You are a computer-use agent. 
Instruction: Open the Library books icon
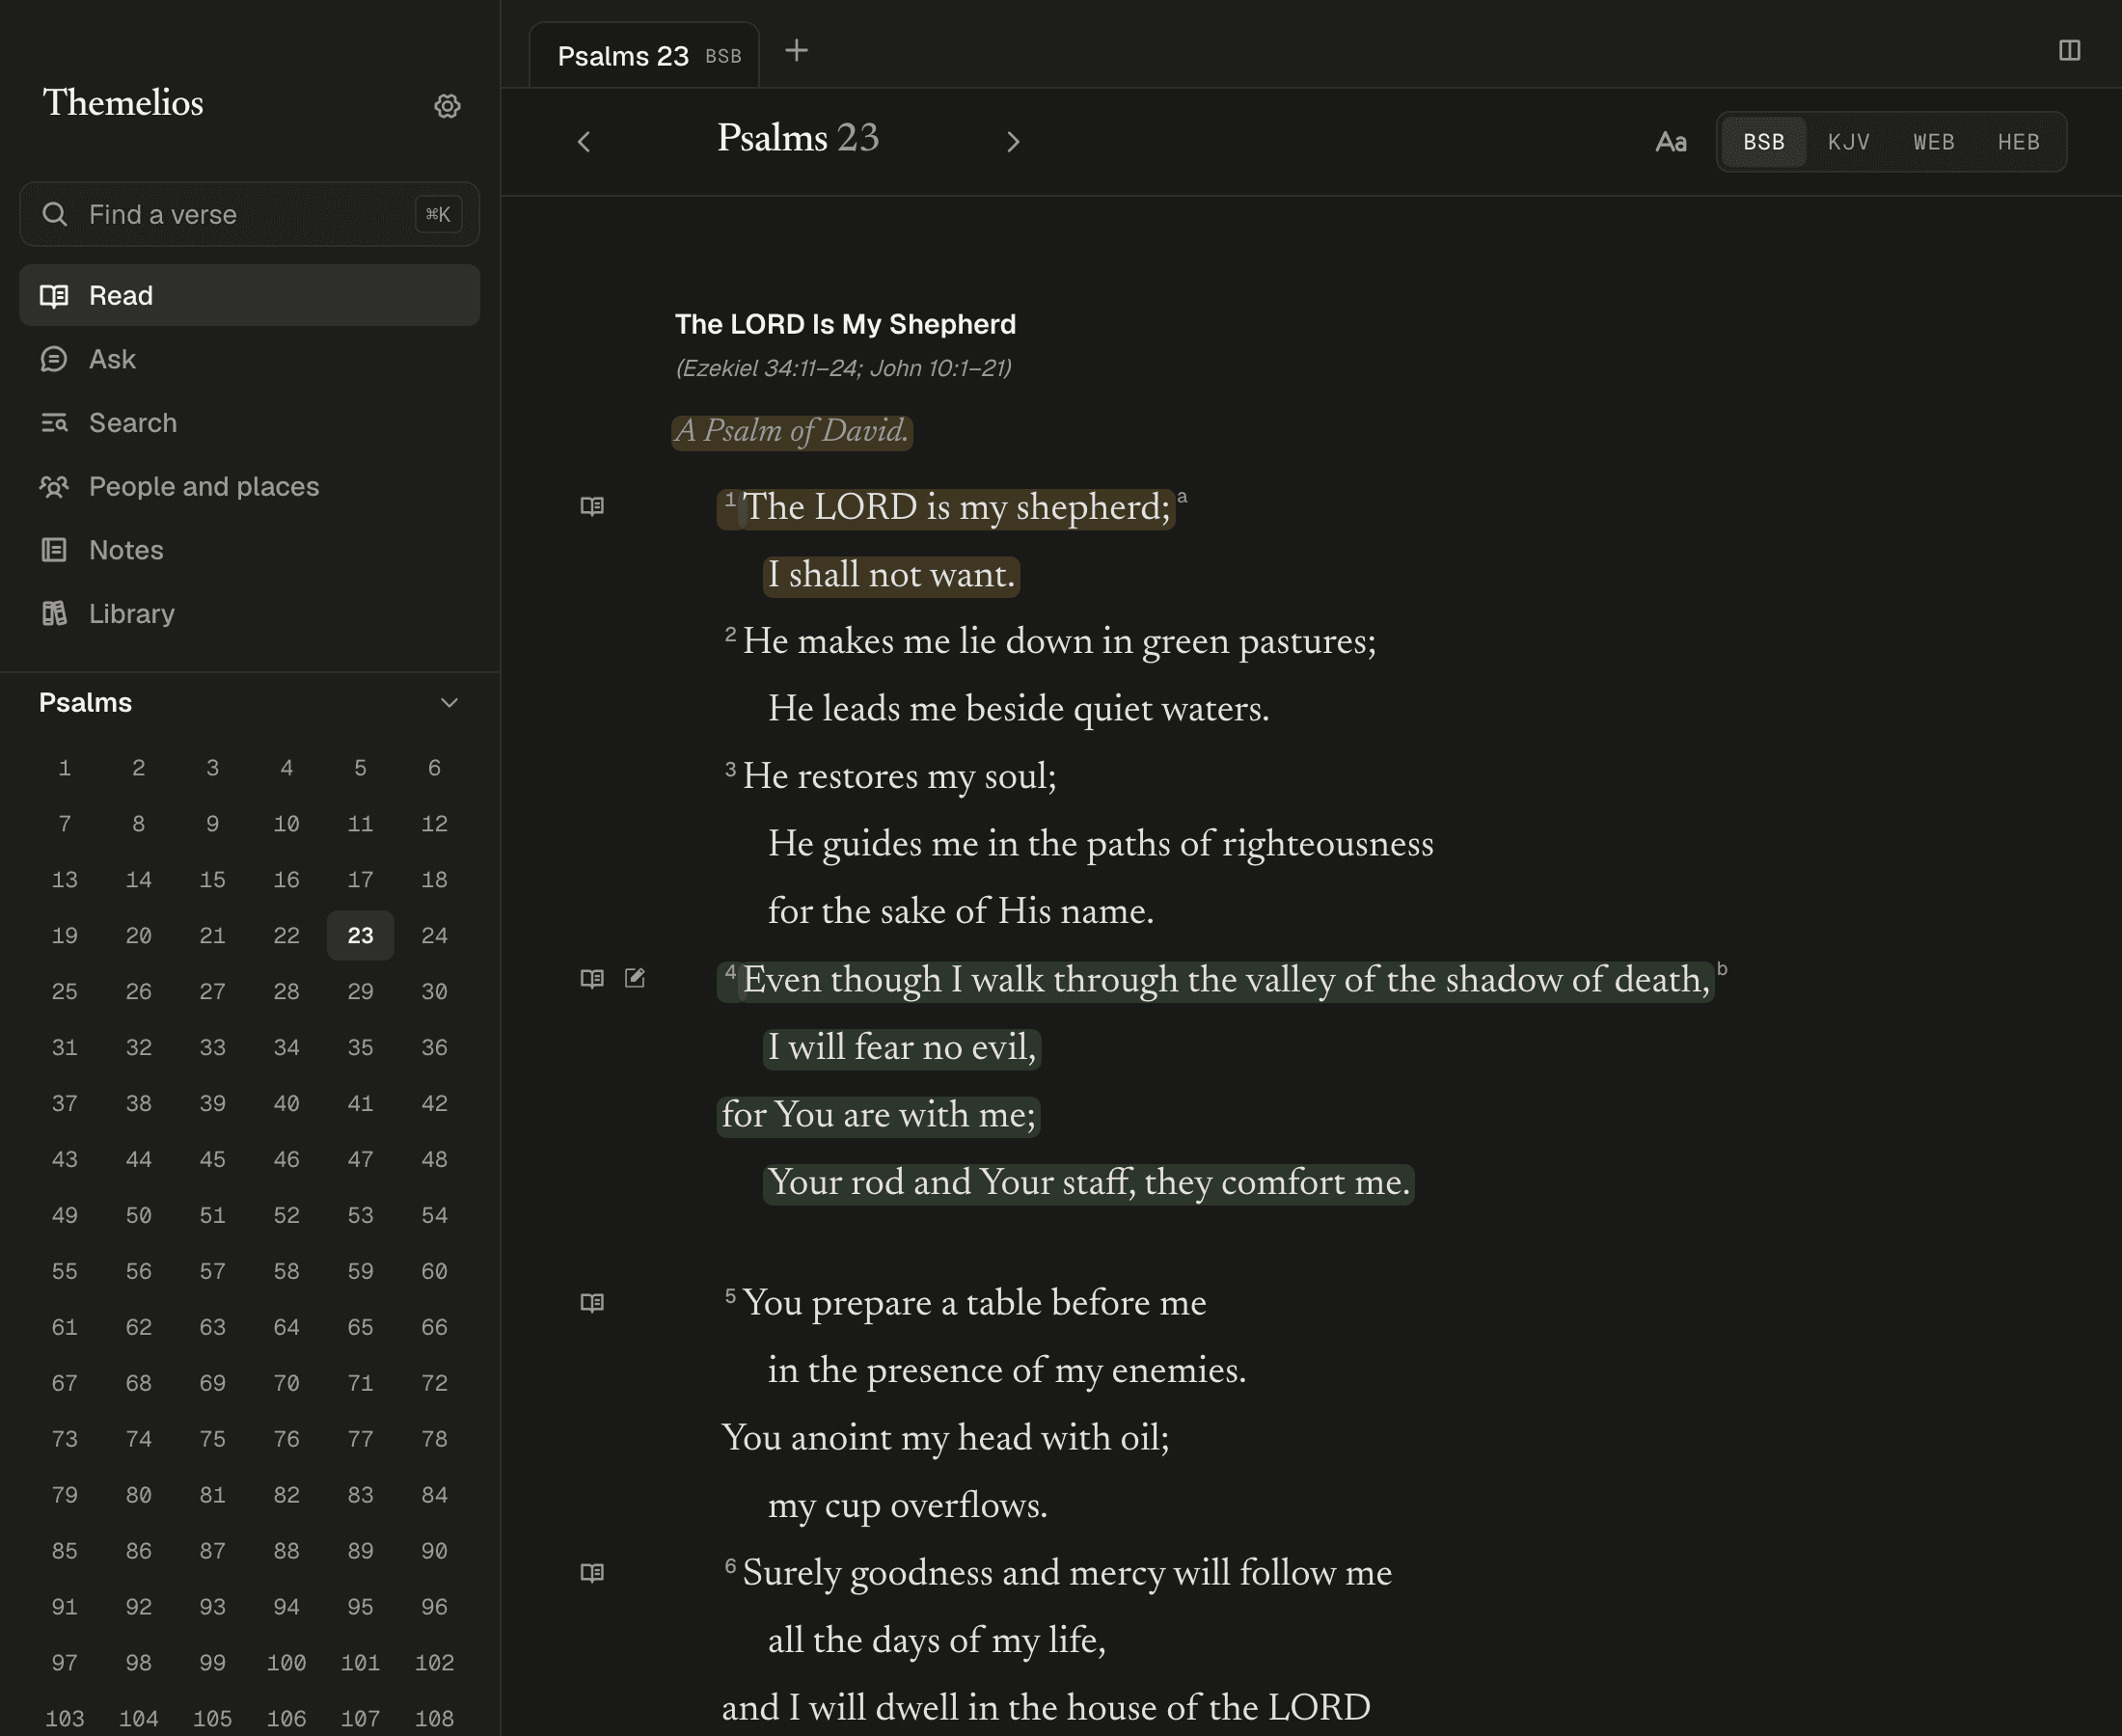54,613
